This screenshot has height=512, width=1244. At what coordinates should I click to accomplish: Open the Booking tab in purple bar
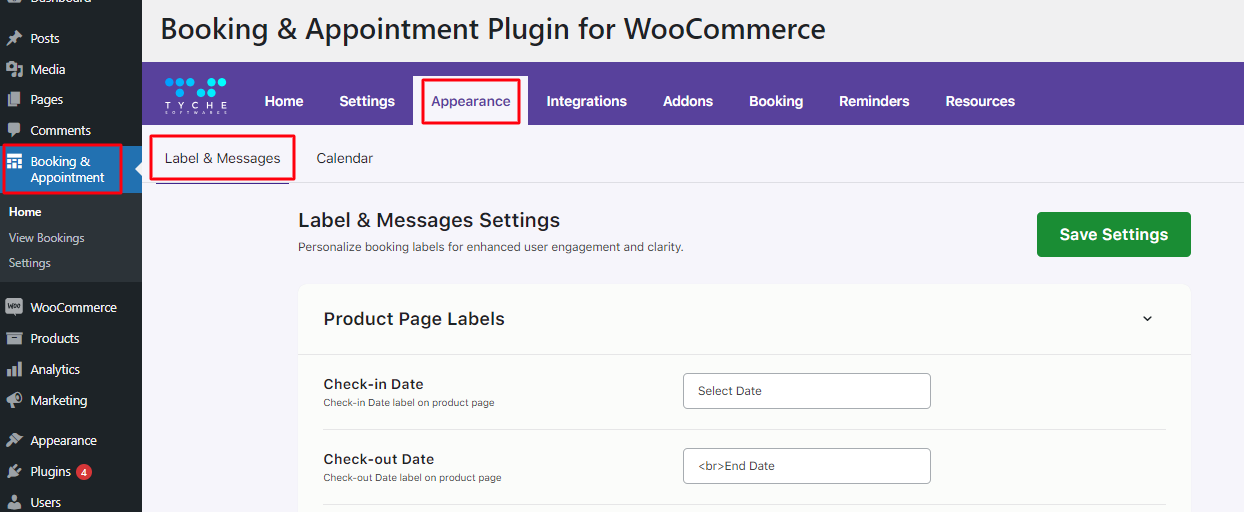click(776, 101)
